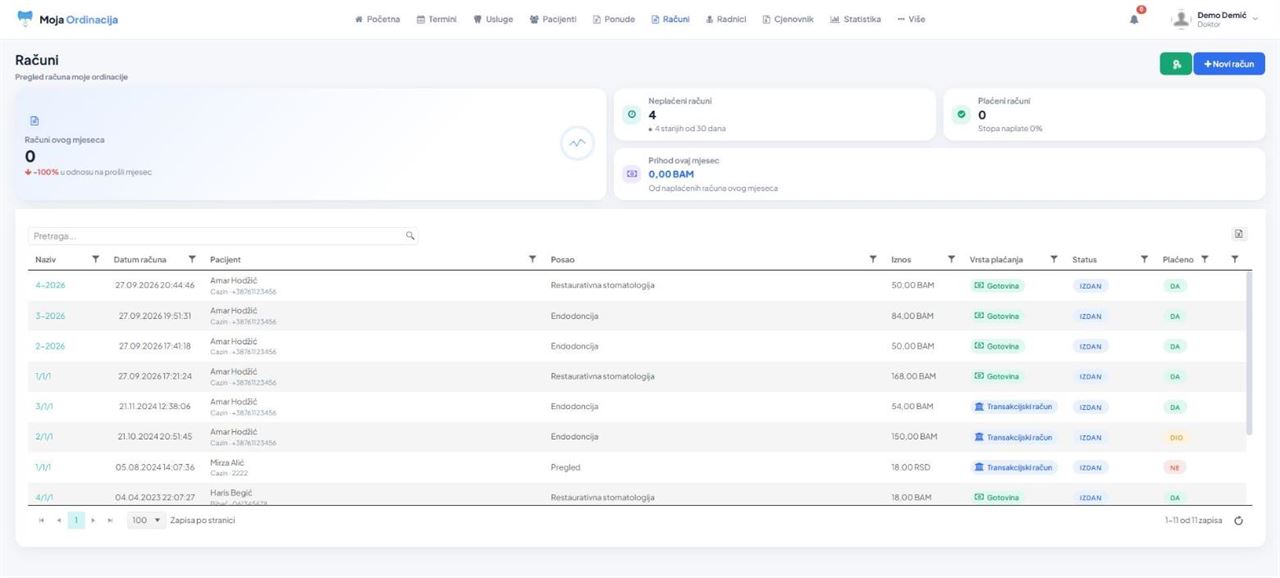1280x578 pixels.
Task: Open invoice 3/1/1
Action: (44, 407)
